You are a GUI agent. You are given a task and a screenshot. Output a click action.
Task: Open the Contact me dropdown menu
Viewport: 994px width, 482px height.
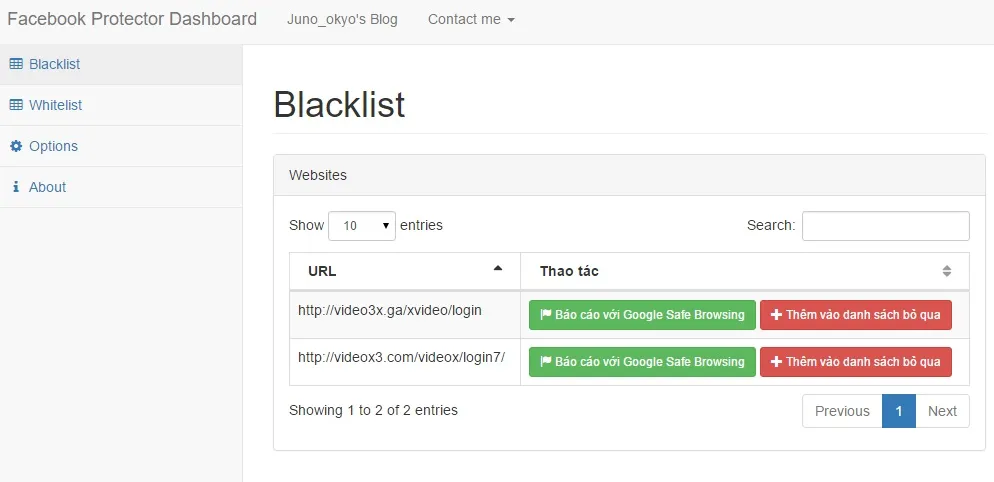pyautogui.click(x=471, y=19)
